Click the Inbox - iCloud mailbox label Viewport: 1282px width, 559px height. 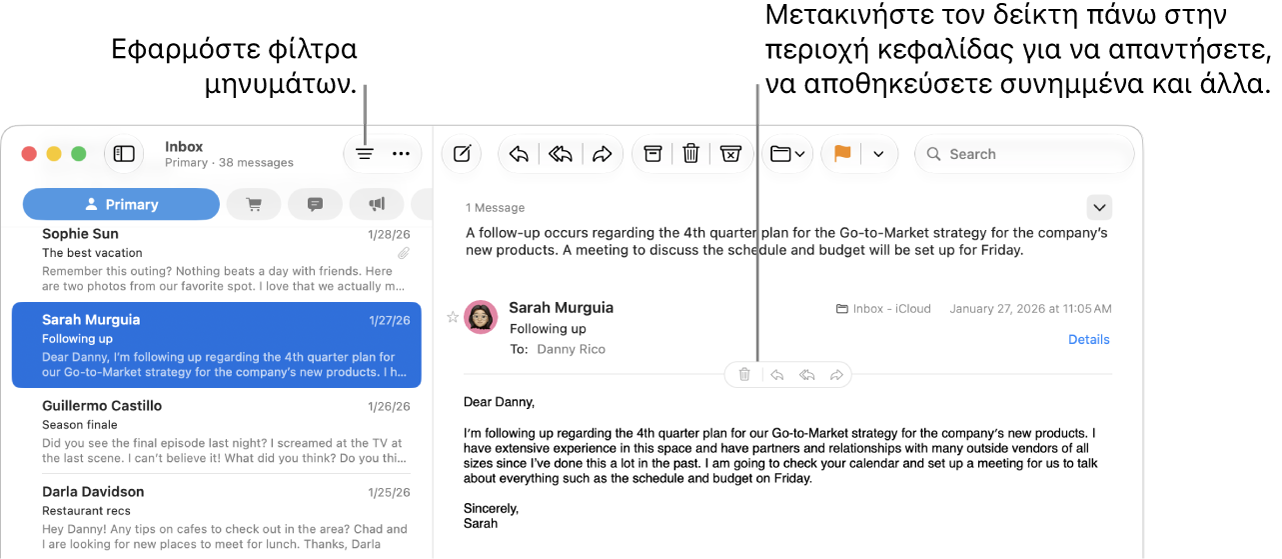tap(883, 309)
